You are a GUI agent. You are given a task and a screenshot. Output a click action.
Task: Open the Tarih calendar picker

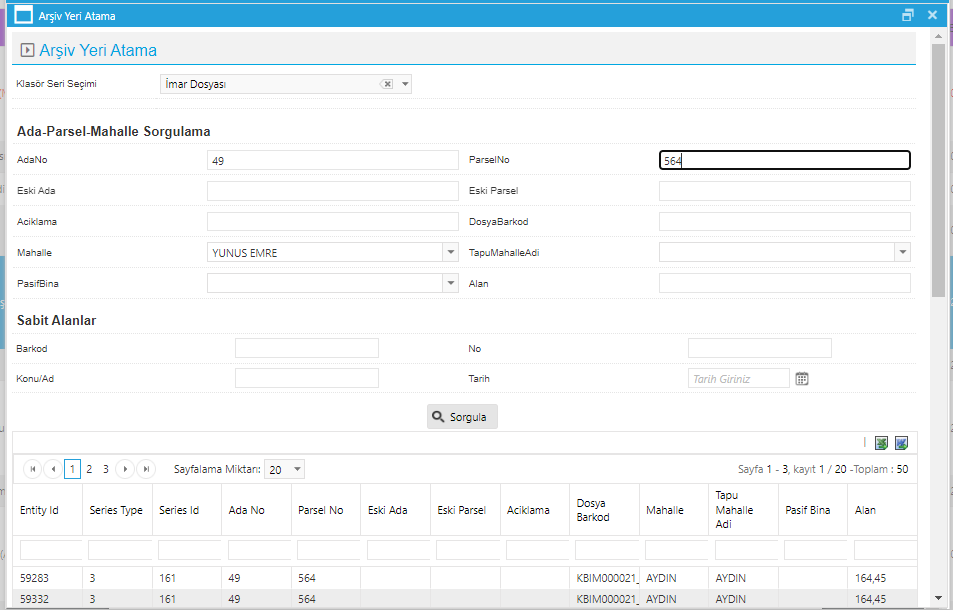pyautogui.click(x=802, y=379)
